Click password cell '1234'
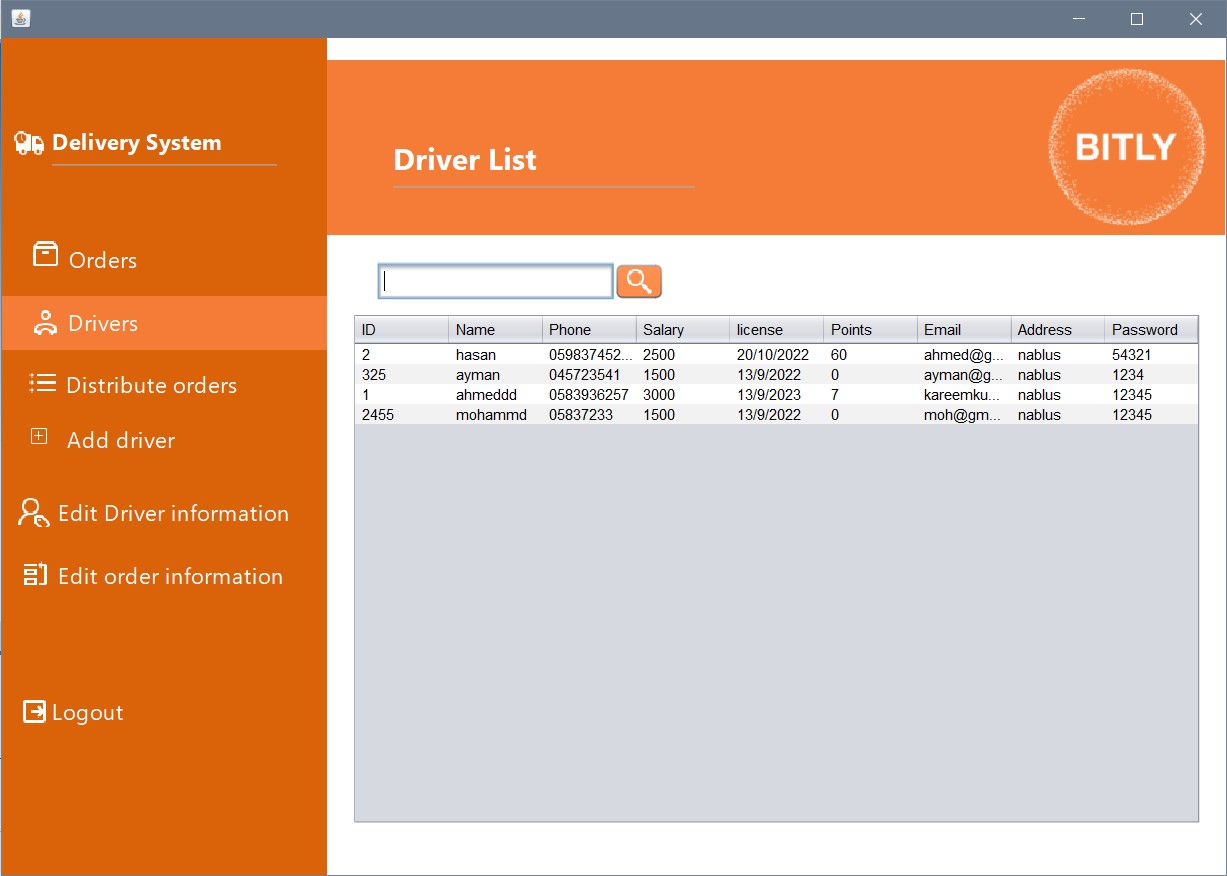 1151,375
